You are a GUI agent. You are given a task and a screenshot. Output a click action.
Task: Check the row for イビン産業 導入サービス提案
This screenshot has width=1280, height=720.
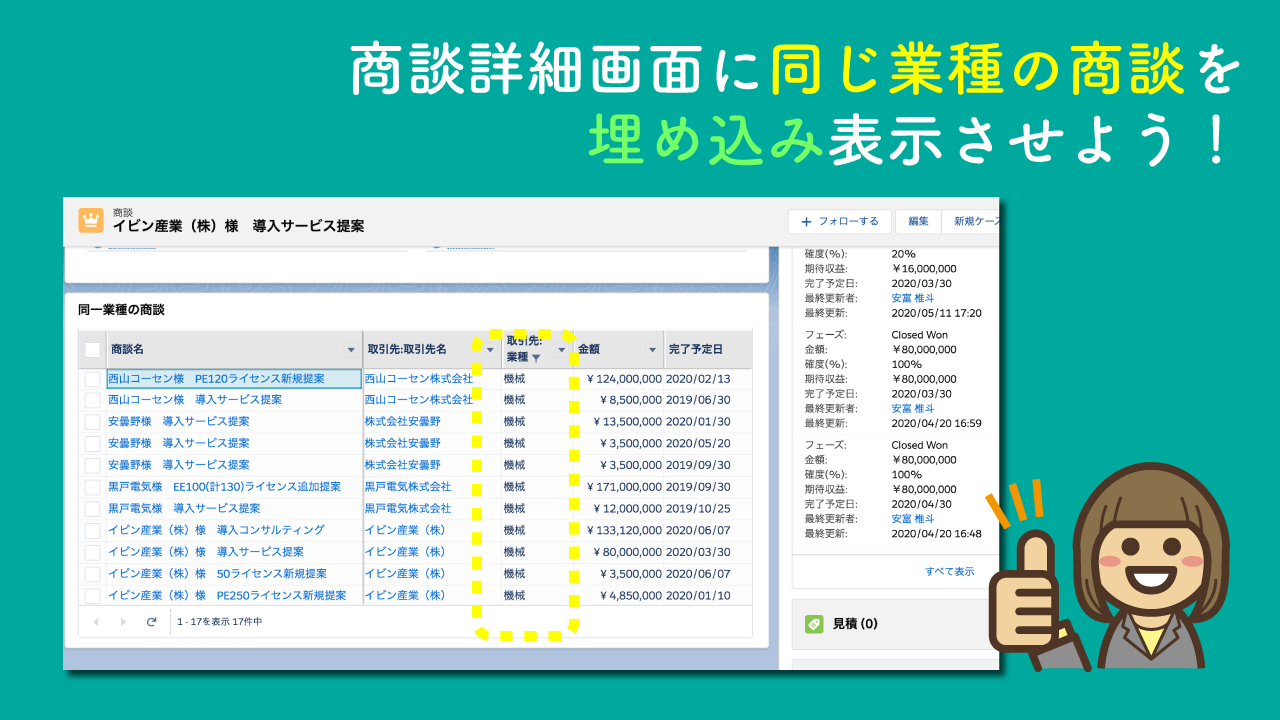click(x=92, y=552)
